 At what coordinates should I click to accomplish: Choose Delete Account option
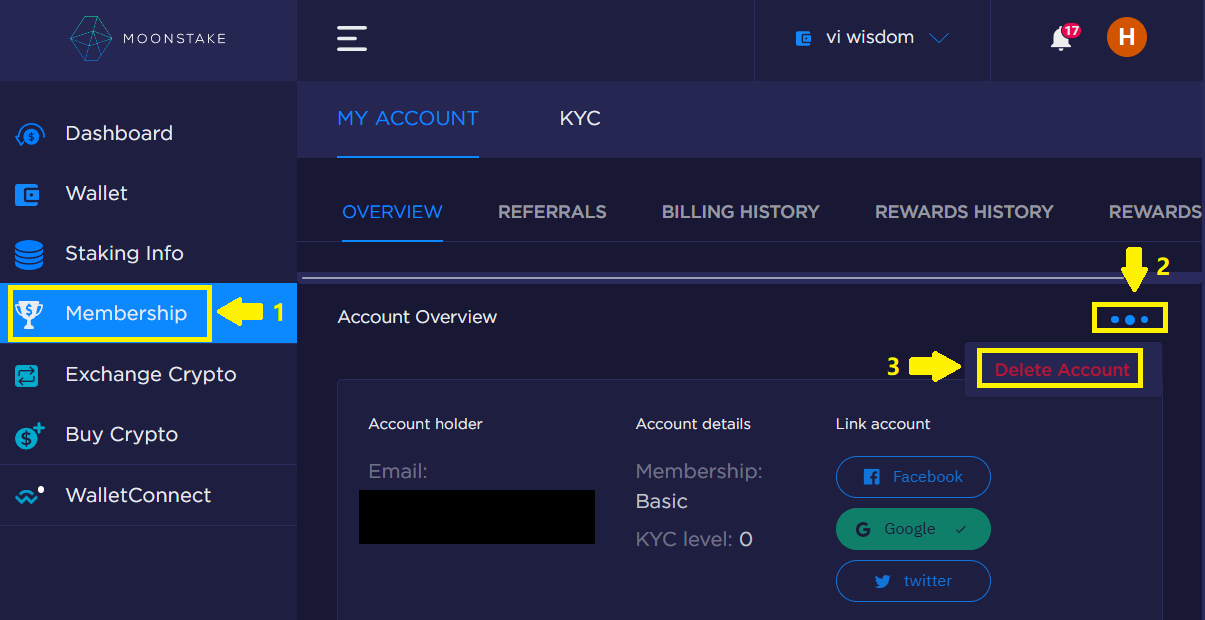[x=1062, y=370]
